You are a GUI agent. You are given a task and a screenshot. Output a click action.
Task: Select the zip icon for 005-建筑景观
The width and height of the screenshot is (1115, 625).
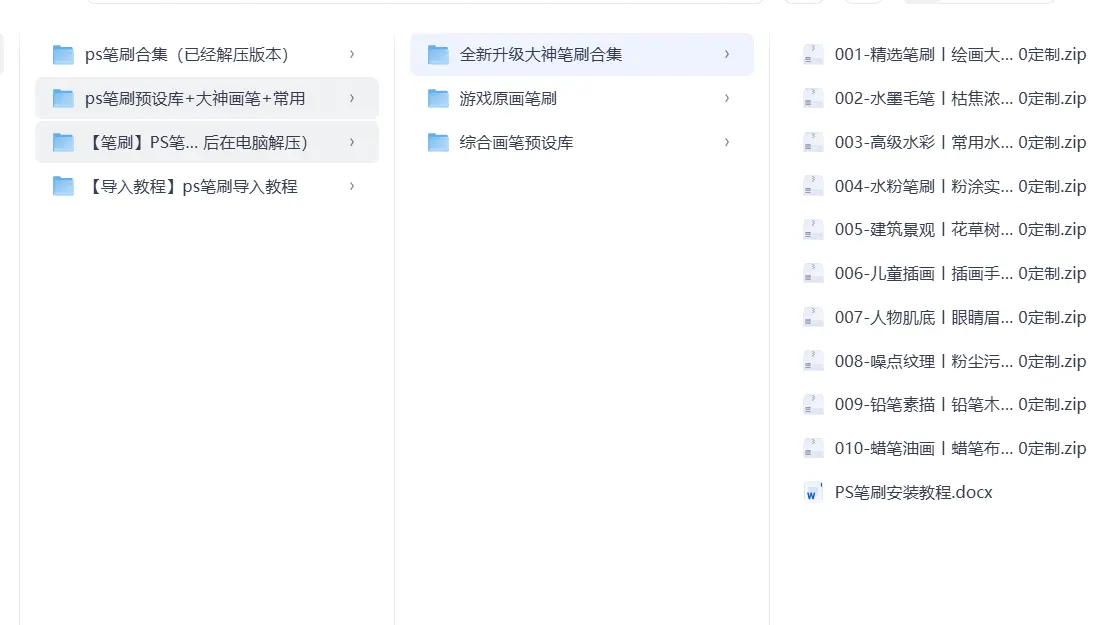[812, 229]
